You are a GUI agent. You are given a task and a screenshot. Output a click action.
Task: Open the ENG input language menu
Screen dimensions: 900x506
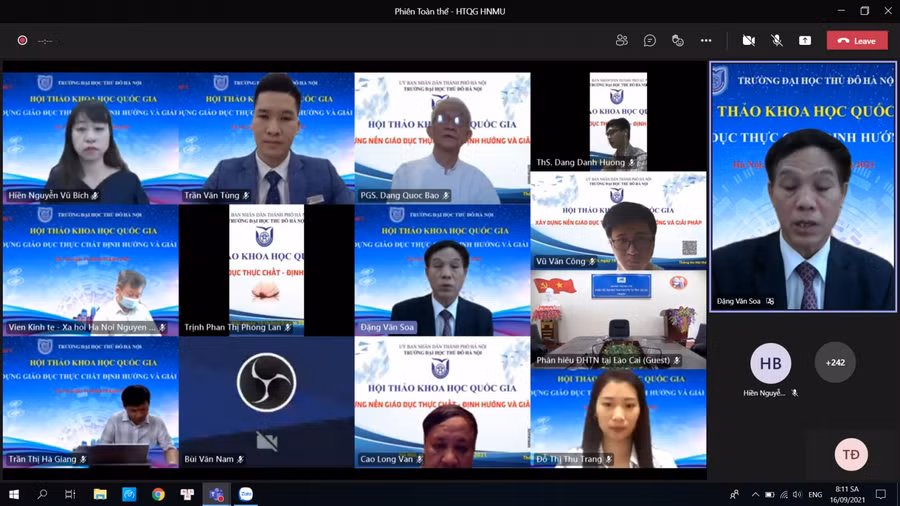click(x=815, y=494)
